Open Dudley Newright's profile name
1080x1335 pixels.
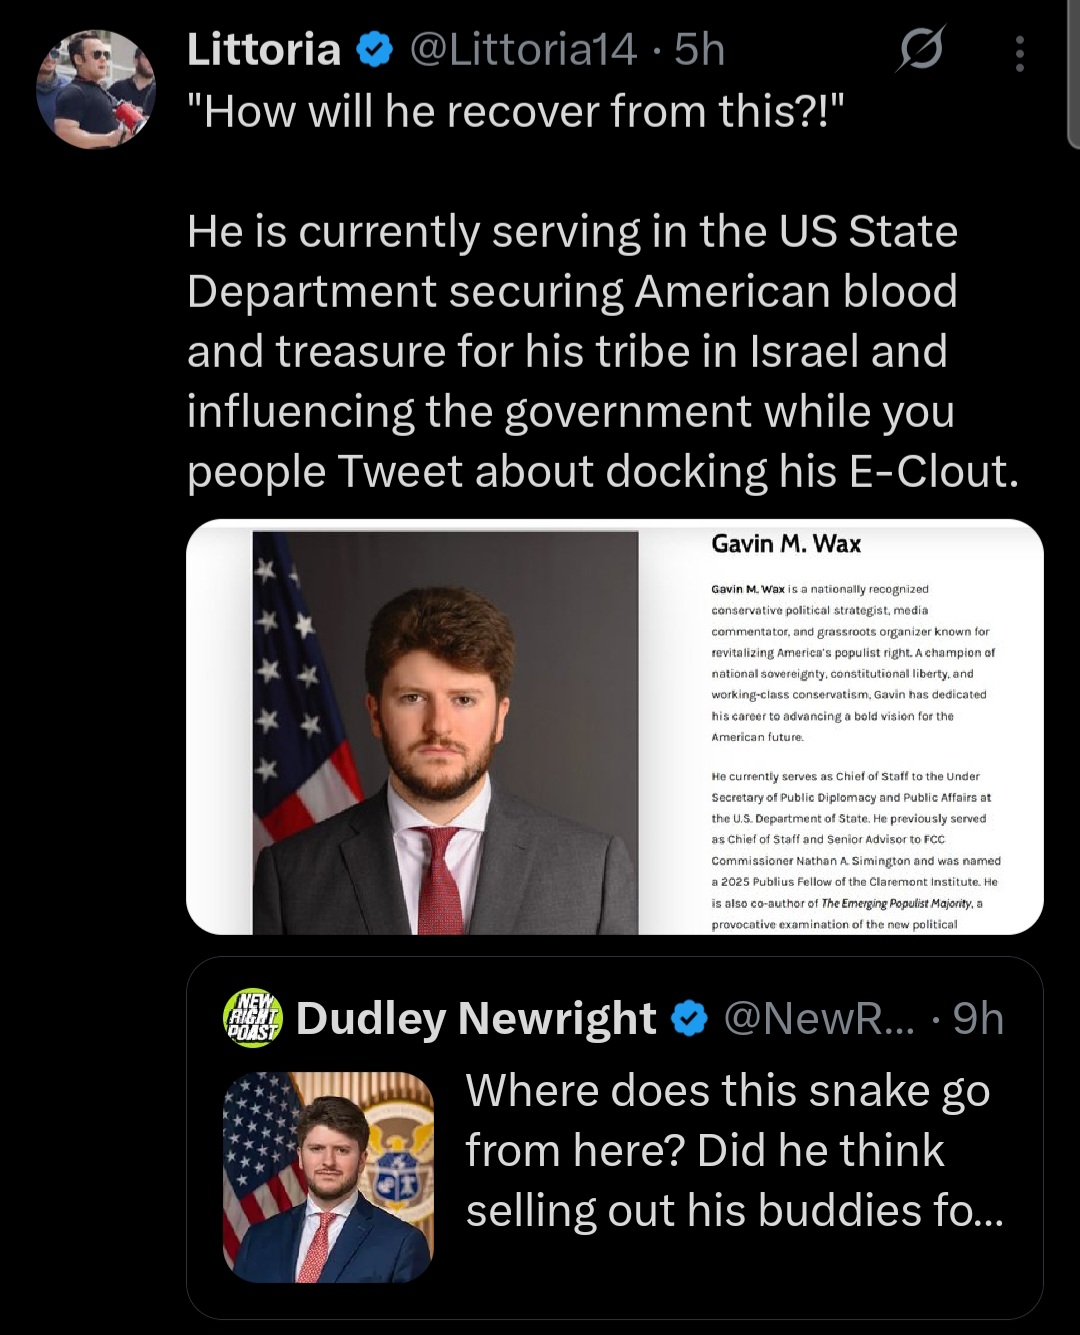coord(476,1019)
